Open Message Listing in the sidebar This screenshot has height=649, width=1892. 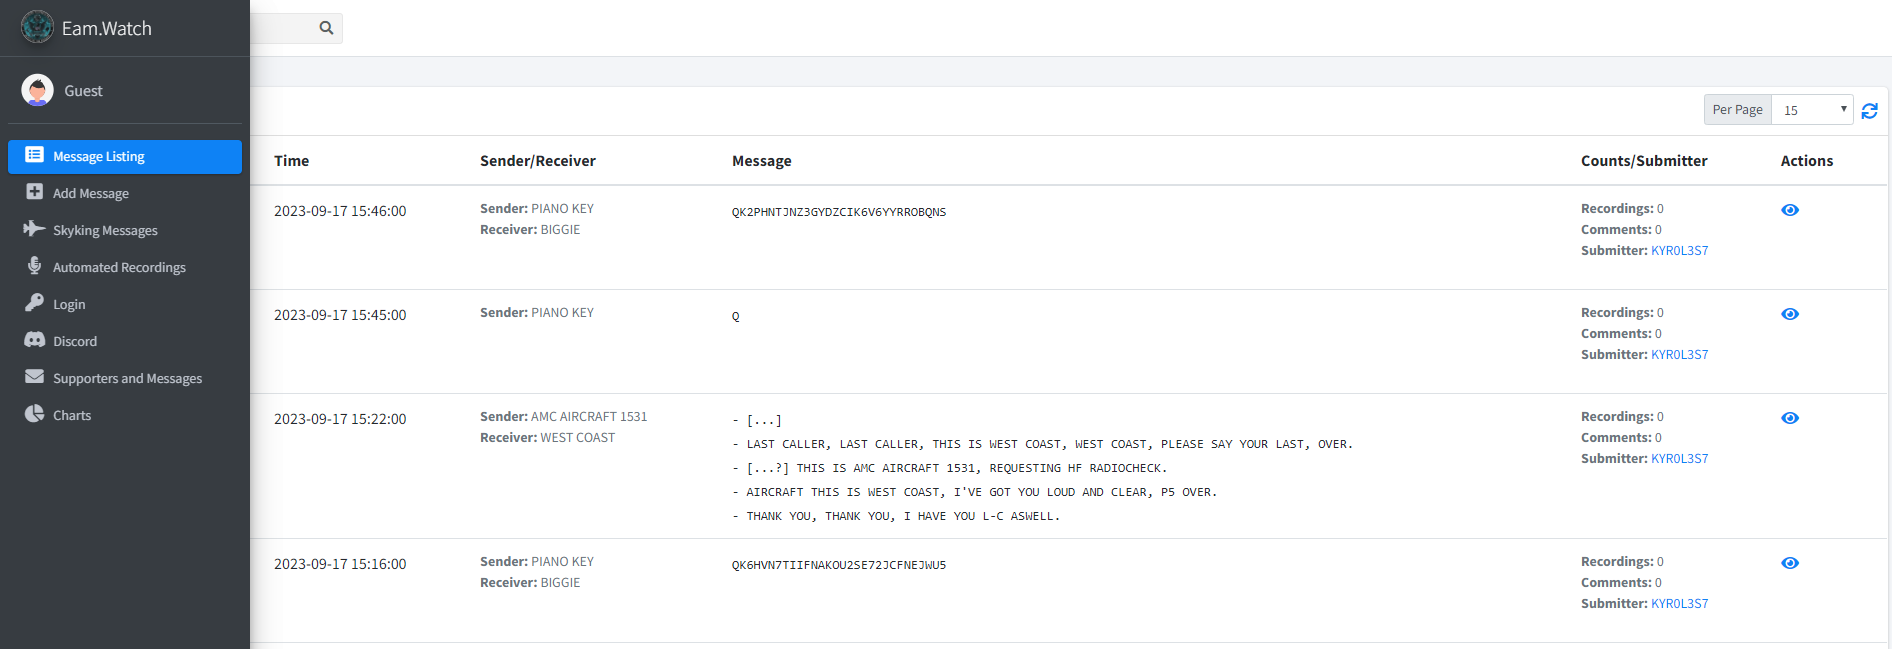(x=125, y=157)
